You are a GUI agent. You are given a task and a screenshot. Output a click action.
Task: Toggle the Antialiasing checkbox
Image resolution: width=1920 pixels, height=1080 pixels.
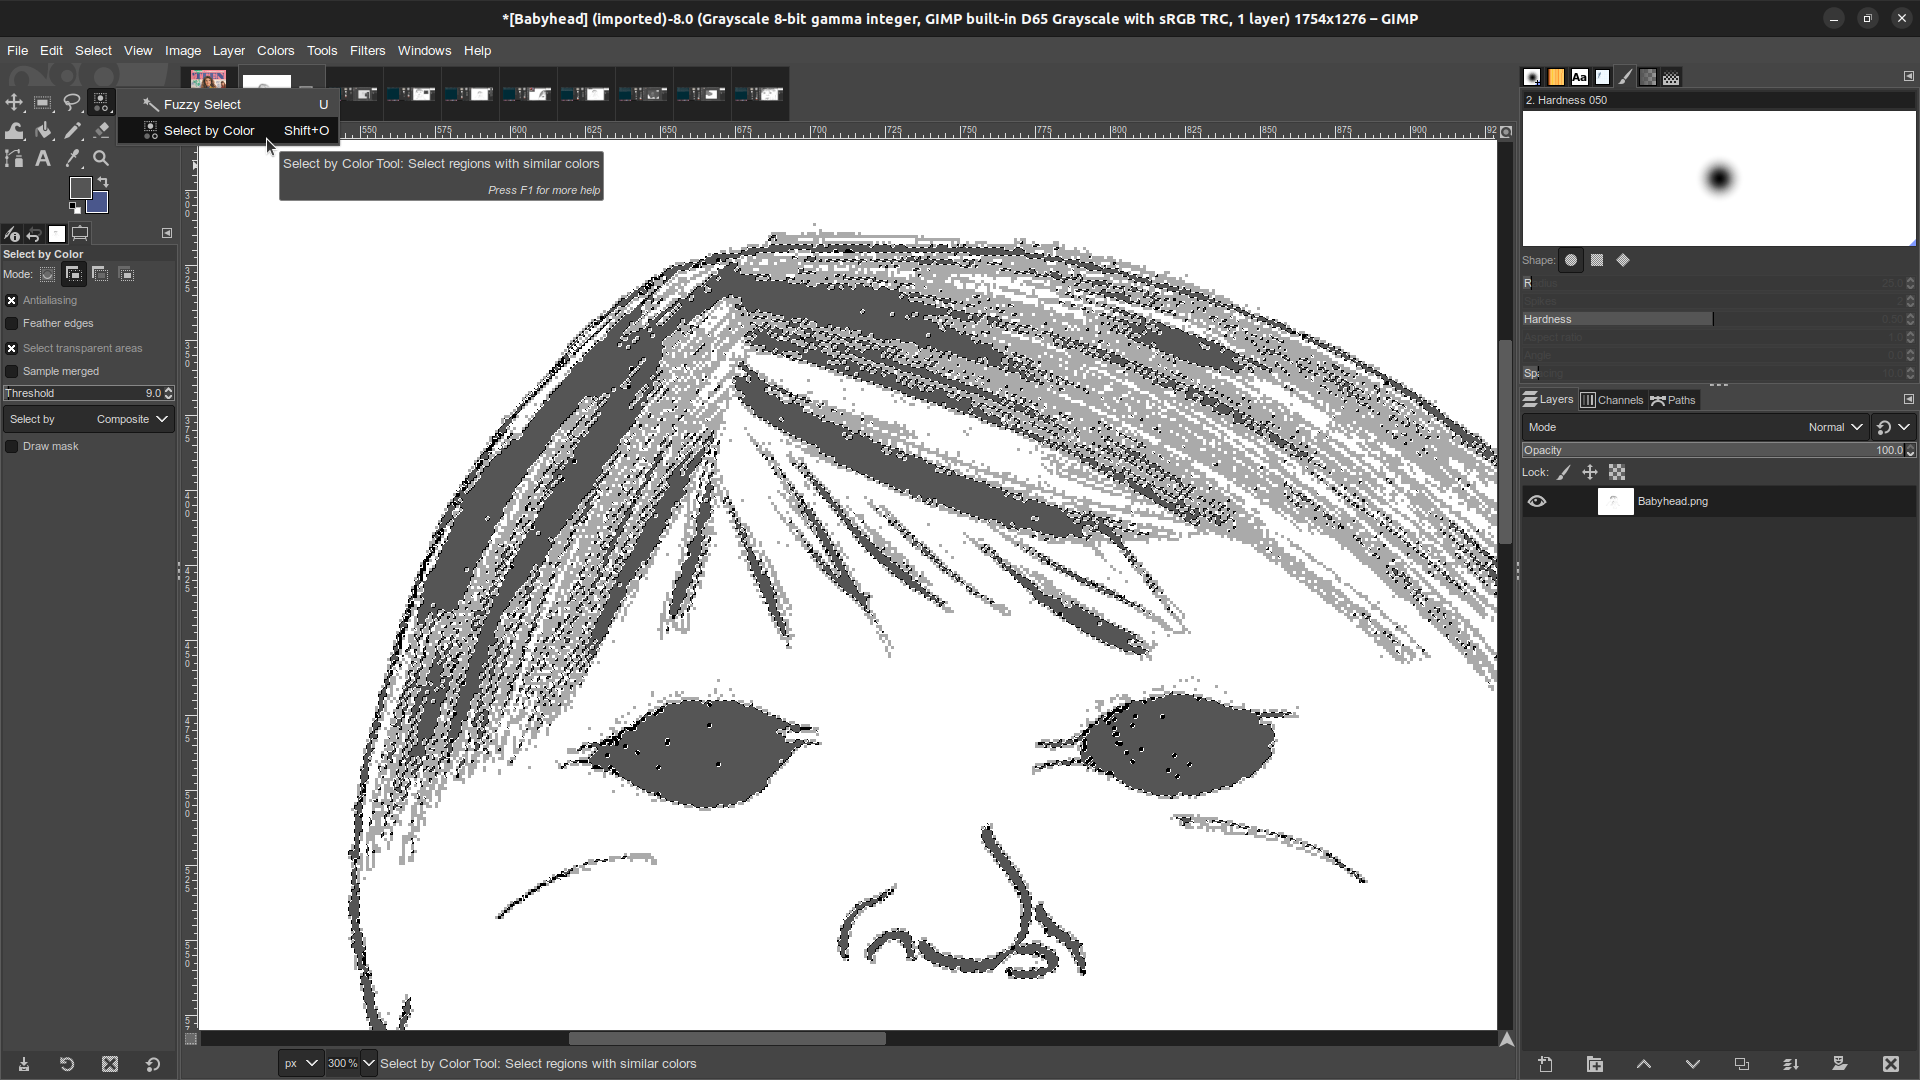12,300
